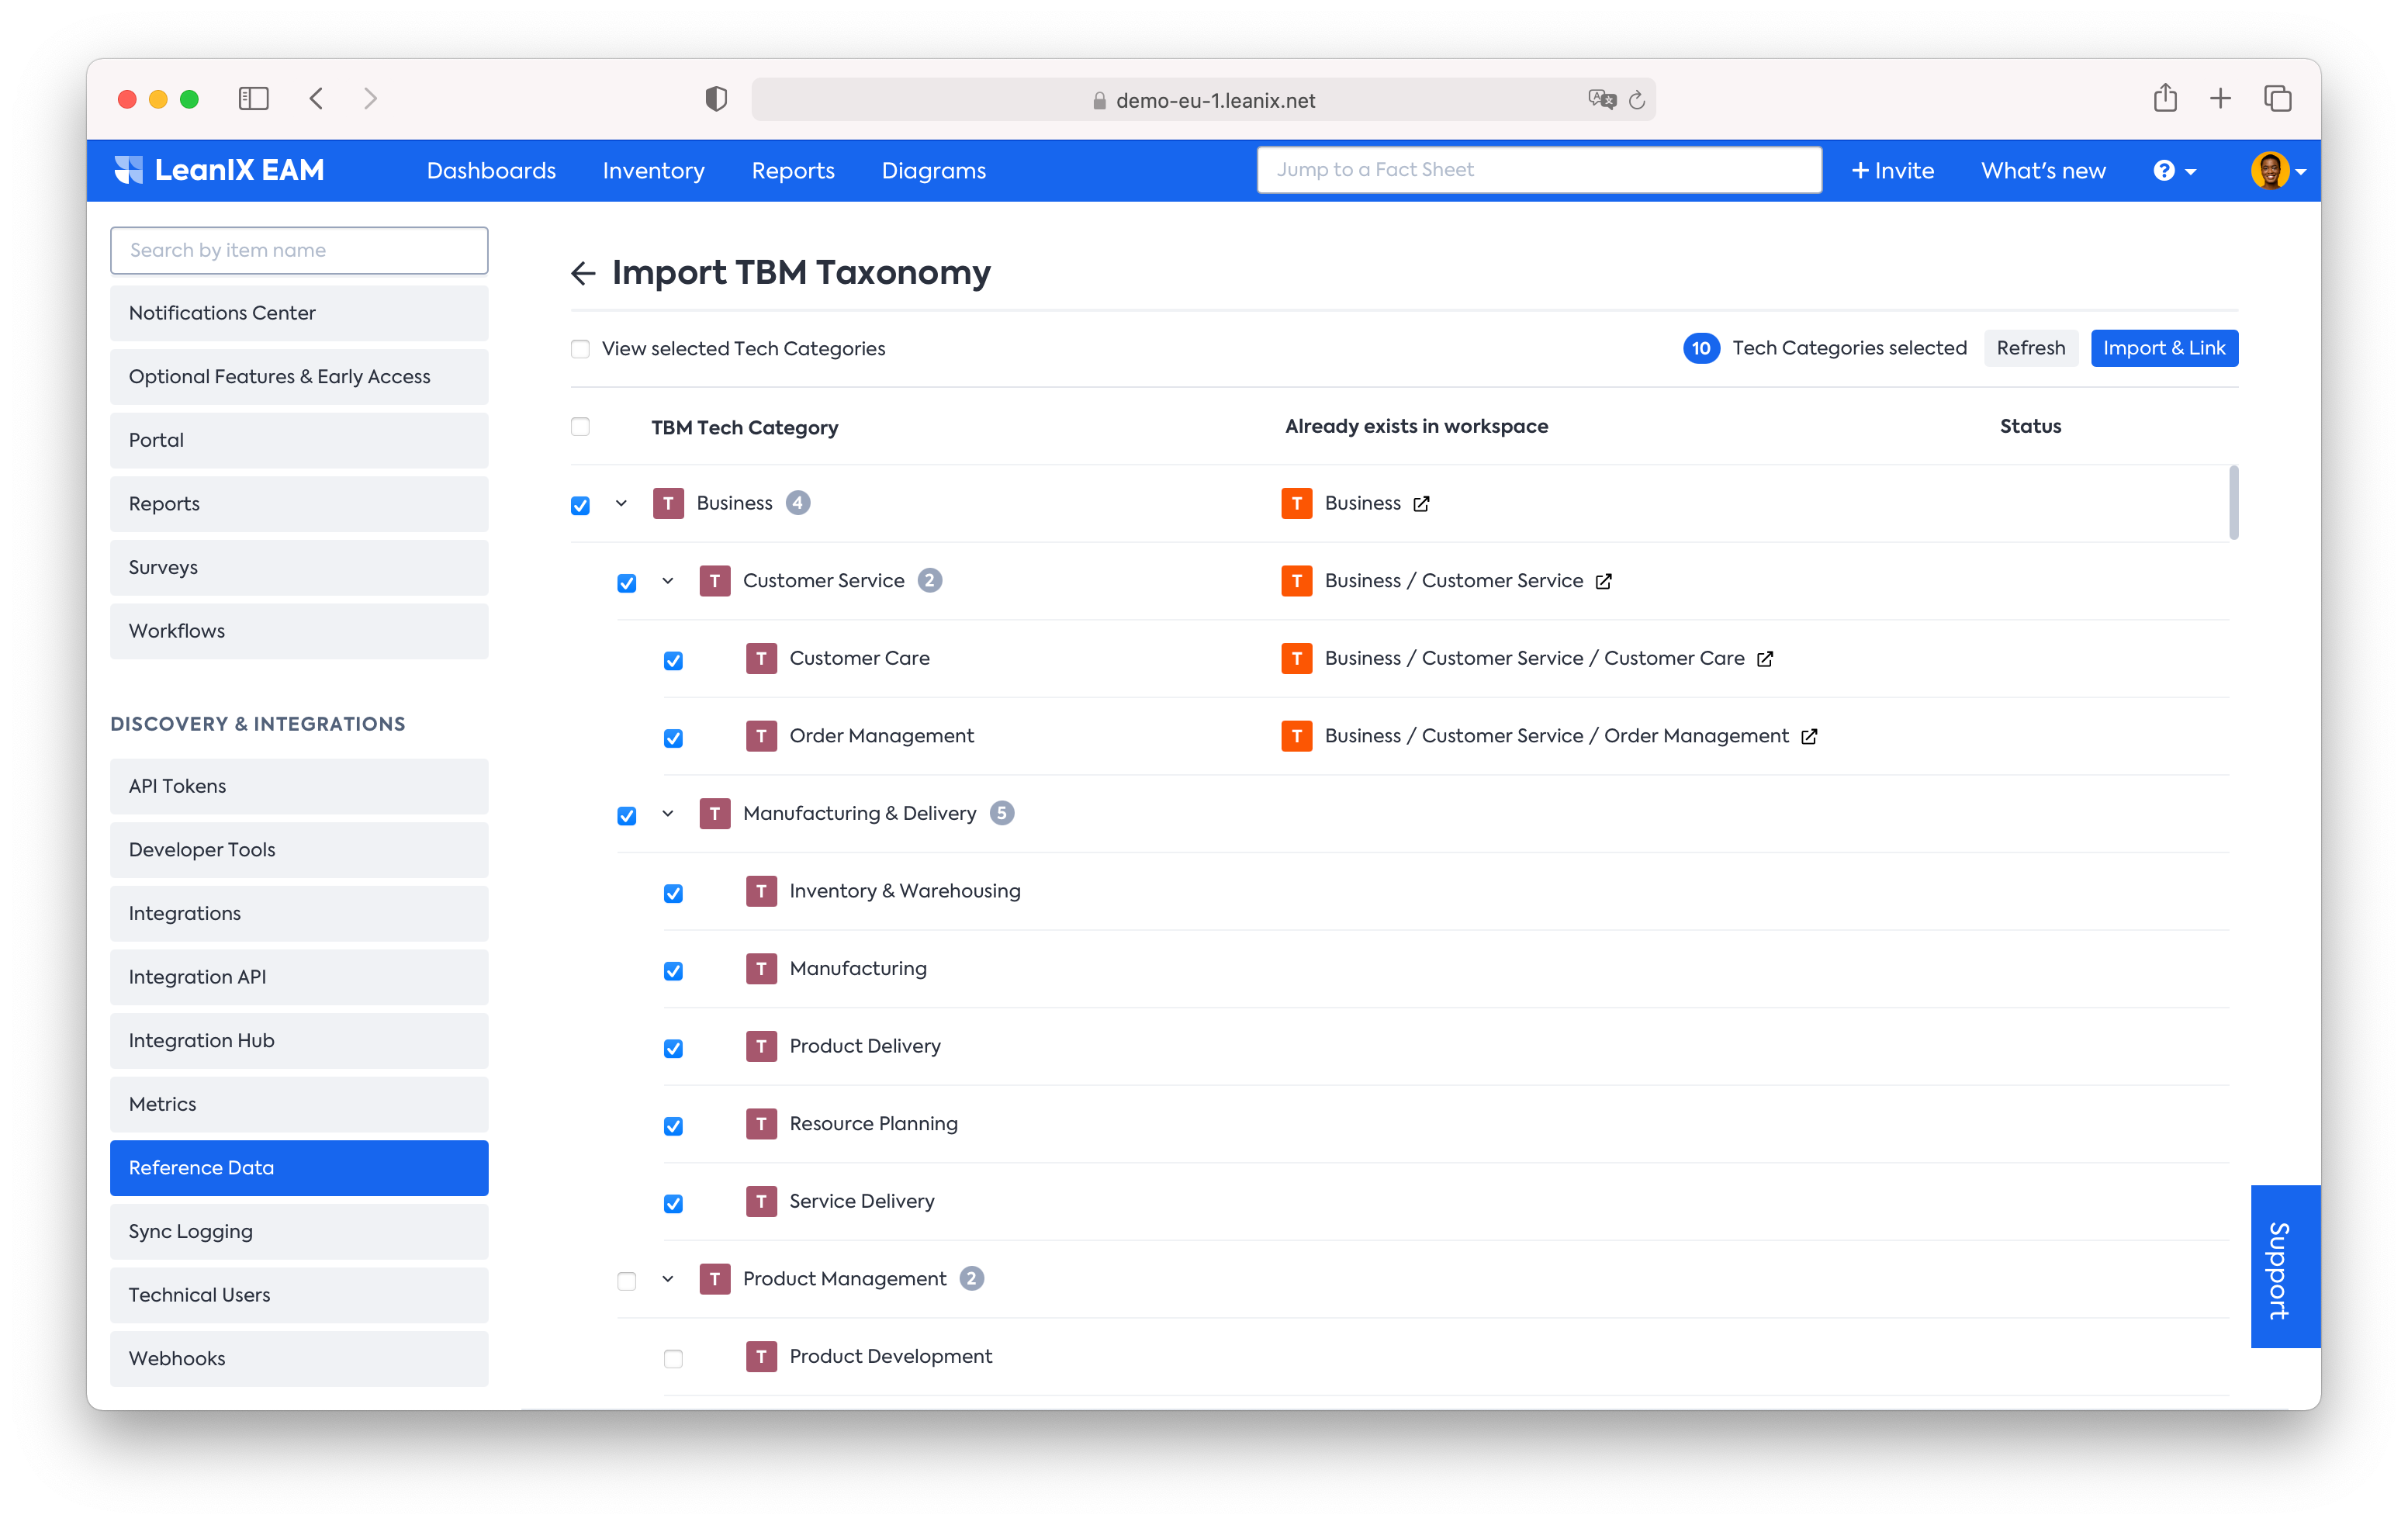Image resolution: width=2408 pixels, height=1525 pixels.
Task: Collapse the Customer Service subtree
Action: [x=668, y=581]
